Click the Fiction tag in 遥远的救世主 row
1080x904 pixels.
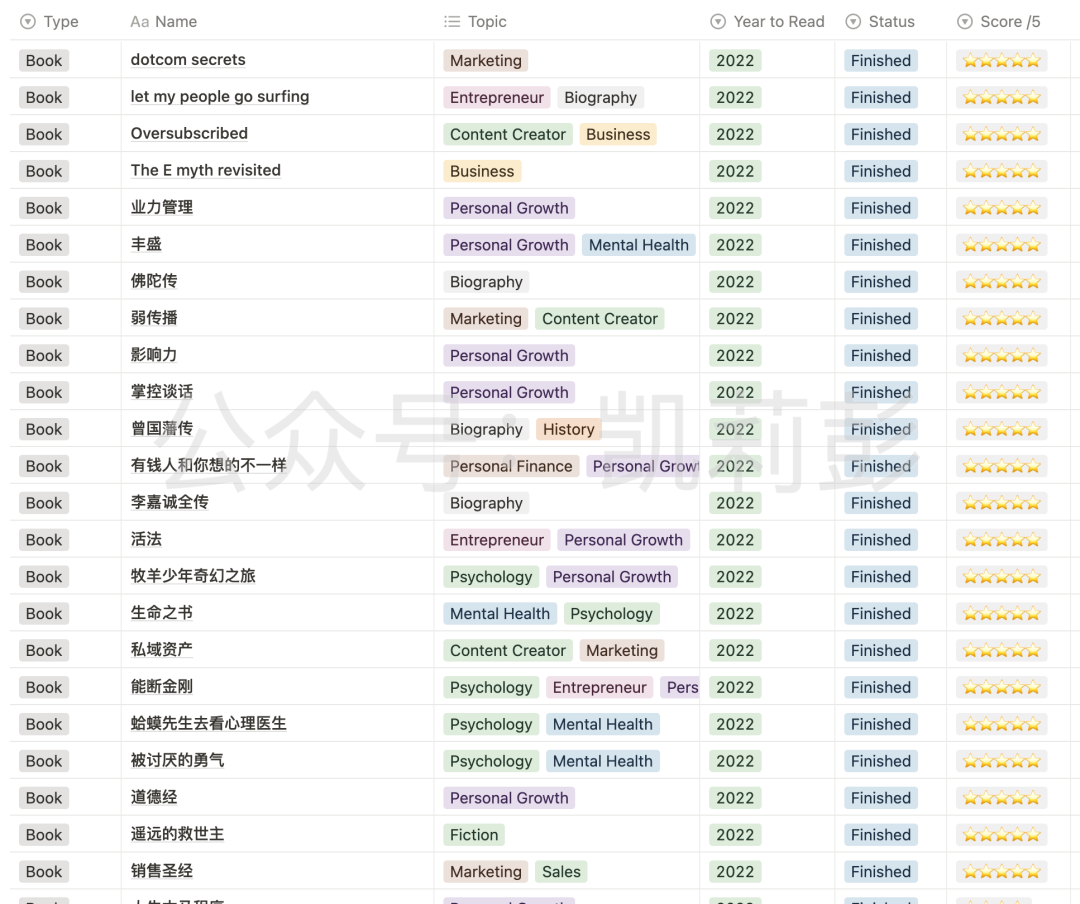tap(474, 834)
